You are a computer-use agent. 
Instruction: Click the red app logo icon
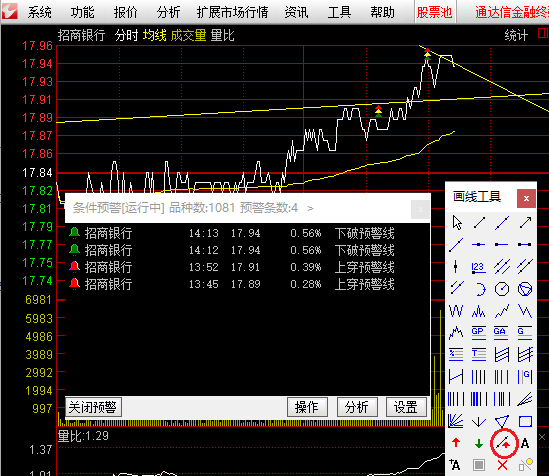coord(10,12)
